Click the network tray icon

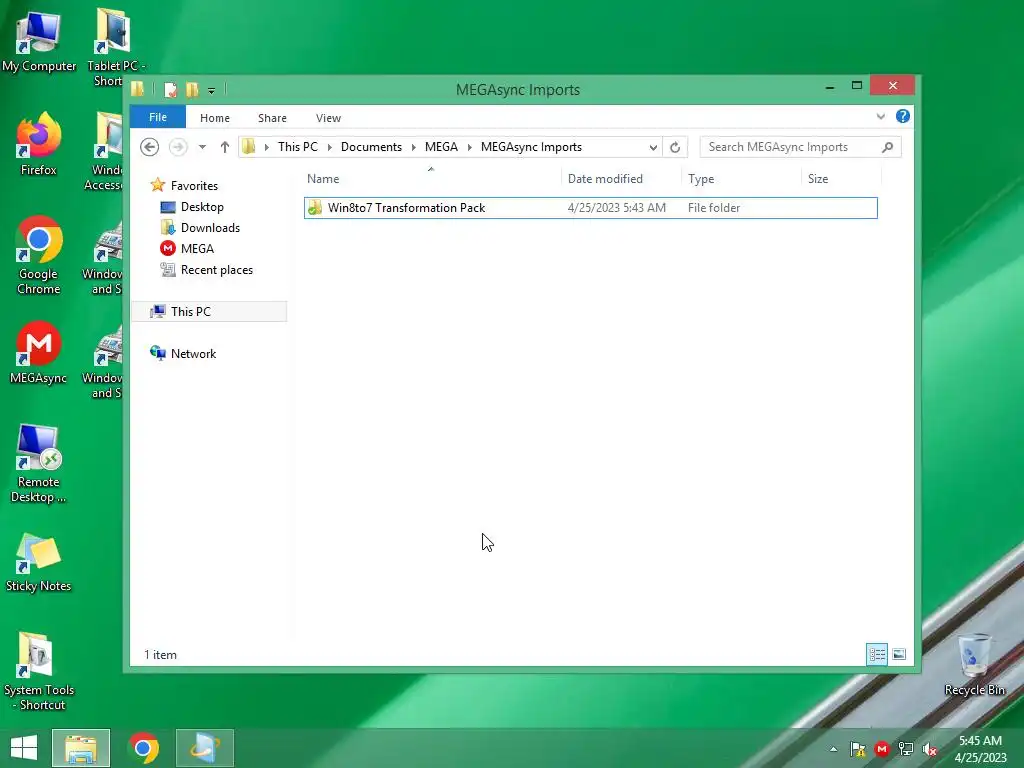[906, 749]
